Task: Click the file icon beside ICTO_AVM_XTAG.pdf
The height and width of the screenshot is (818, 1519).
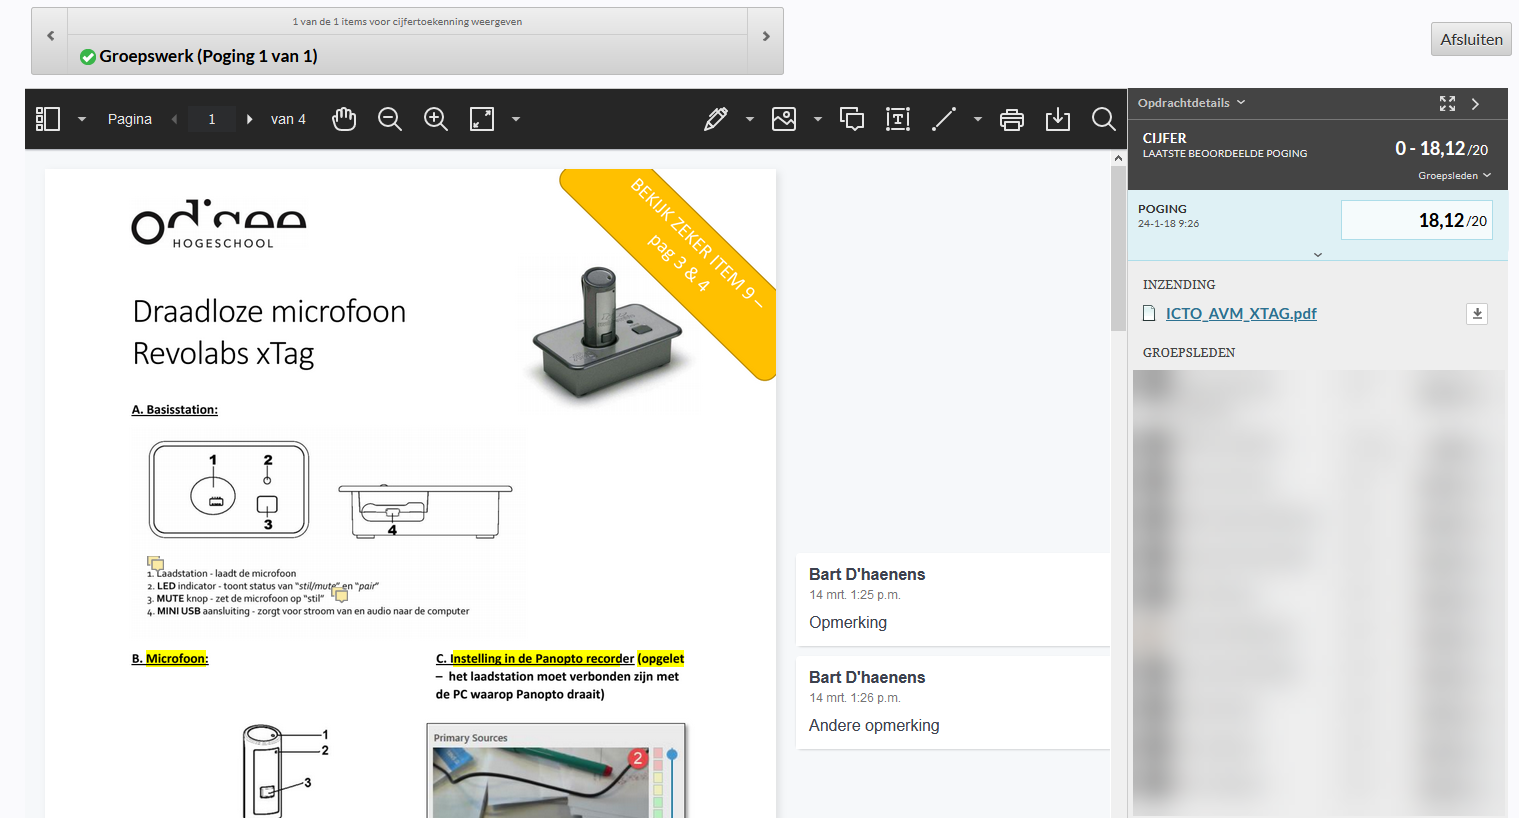Action: tap(1149, 314)
